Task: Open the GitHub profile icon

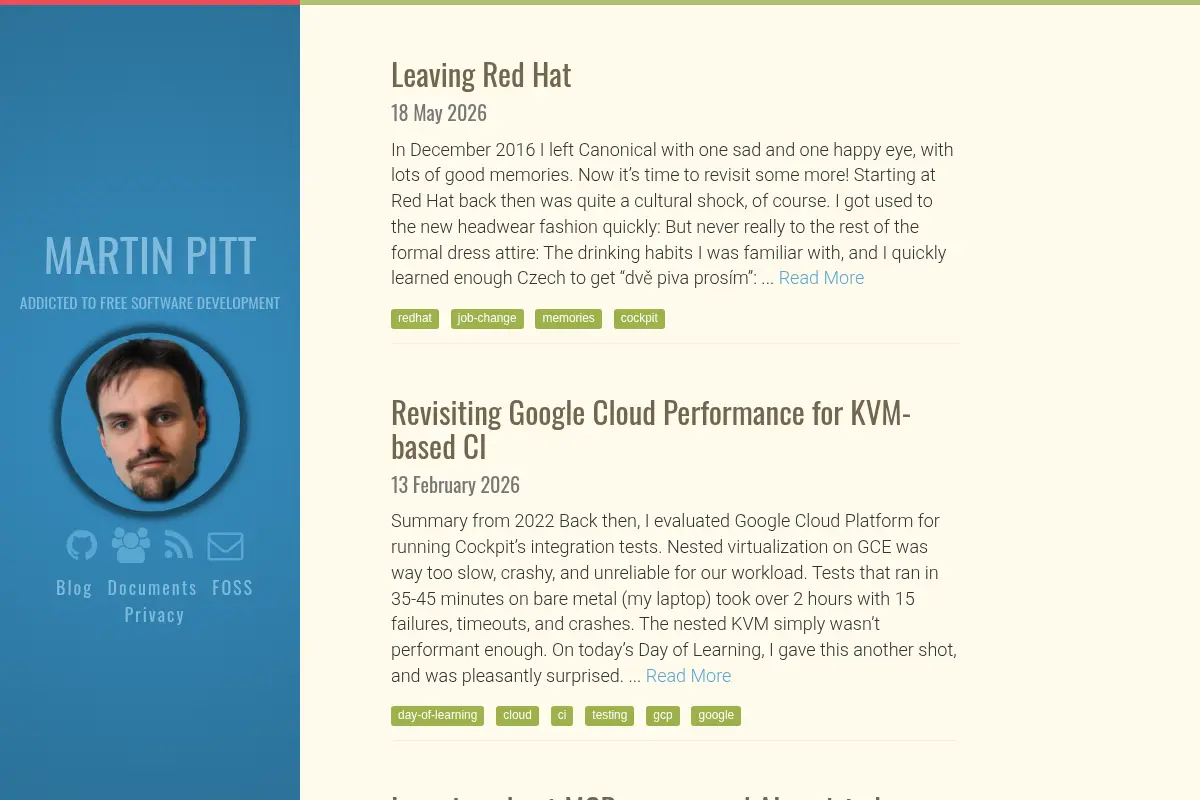Action: pyautogui.click(x=82, y=545)
